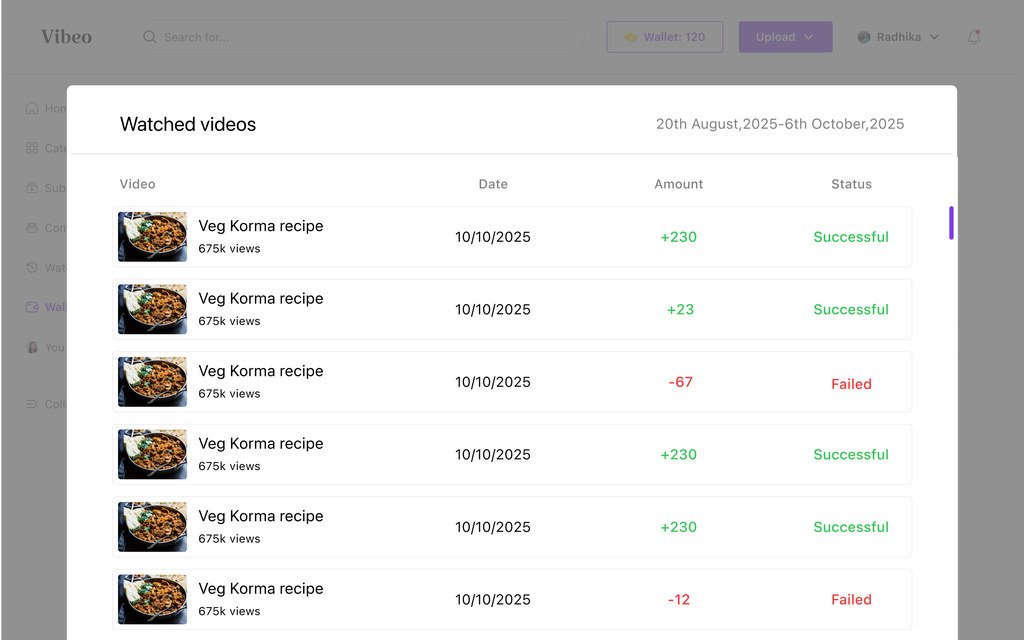1024x640 pixels.
Task: Click the Status column header
Action: click(851, 184)
